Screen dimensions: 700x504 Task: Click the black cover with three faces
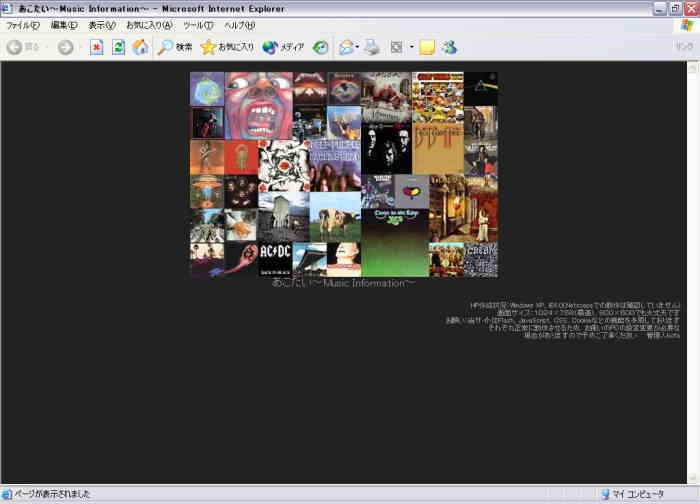click(387, 149)
